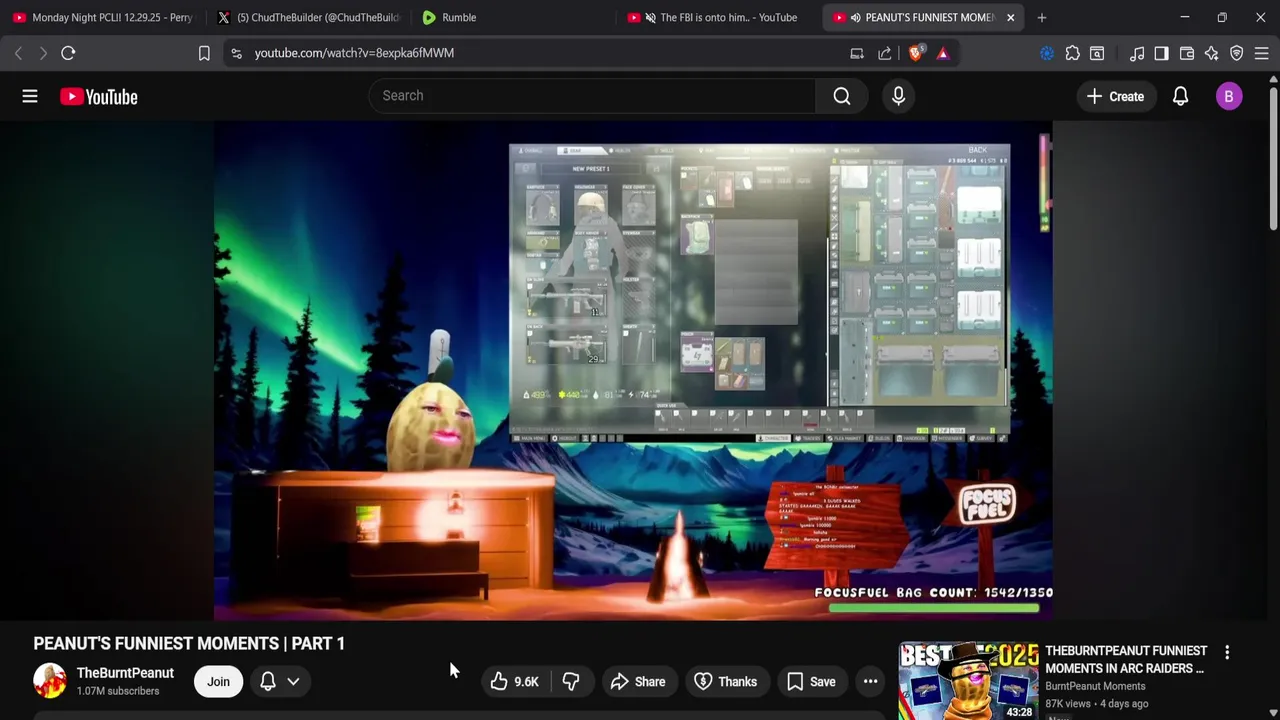Viewport: 1280px width, 720px height.
Task: Expand the subscription notification dropdown chevron
Action: tap(293, 681)
